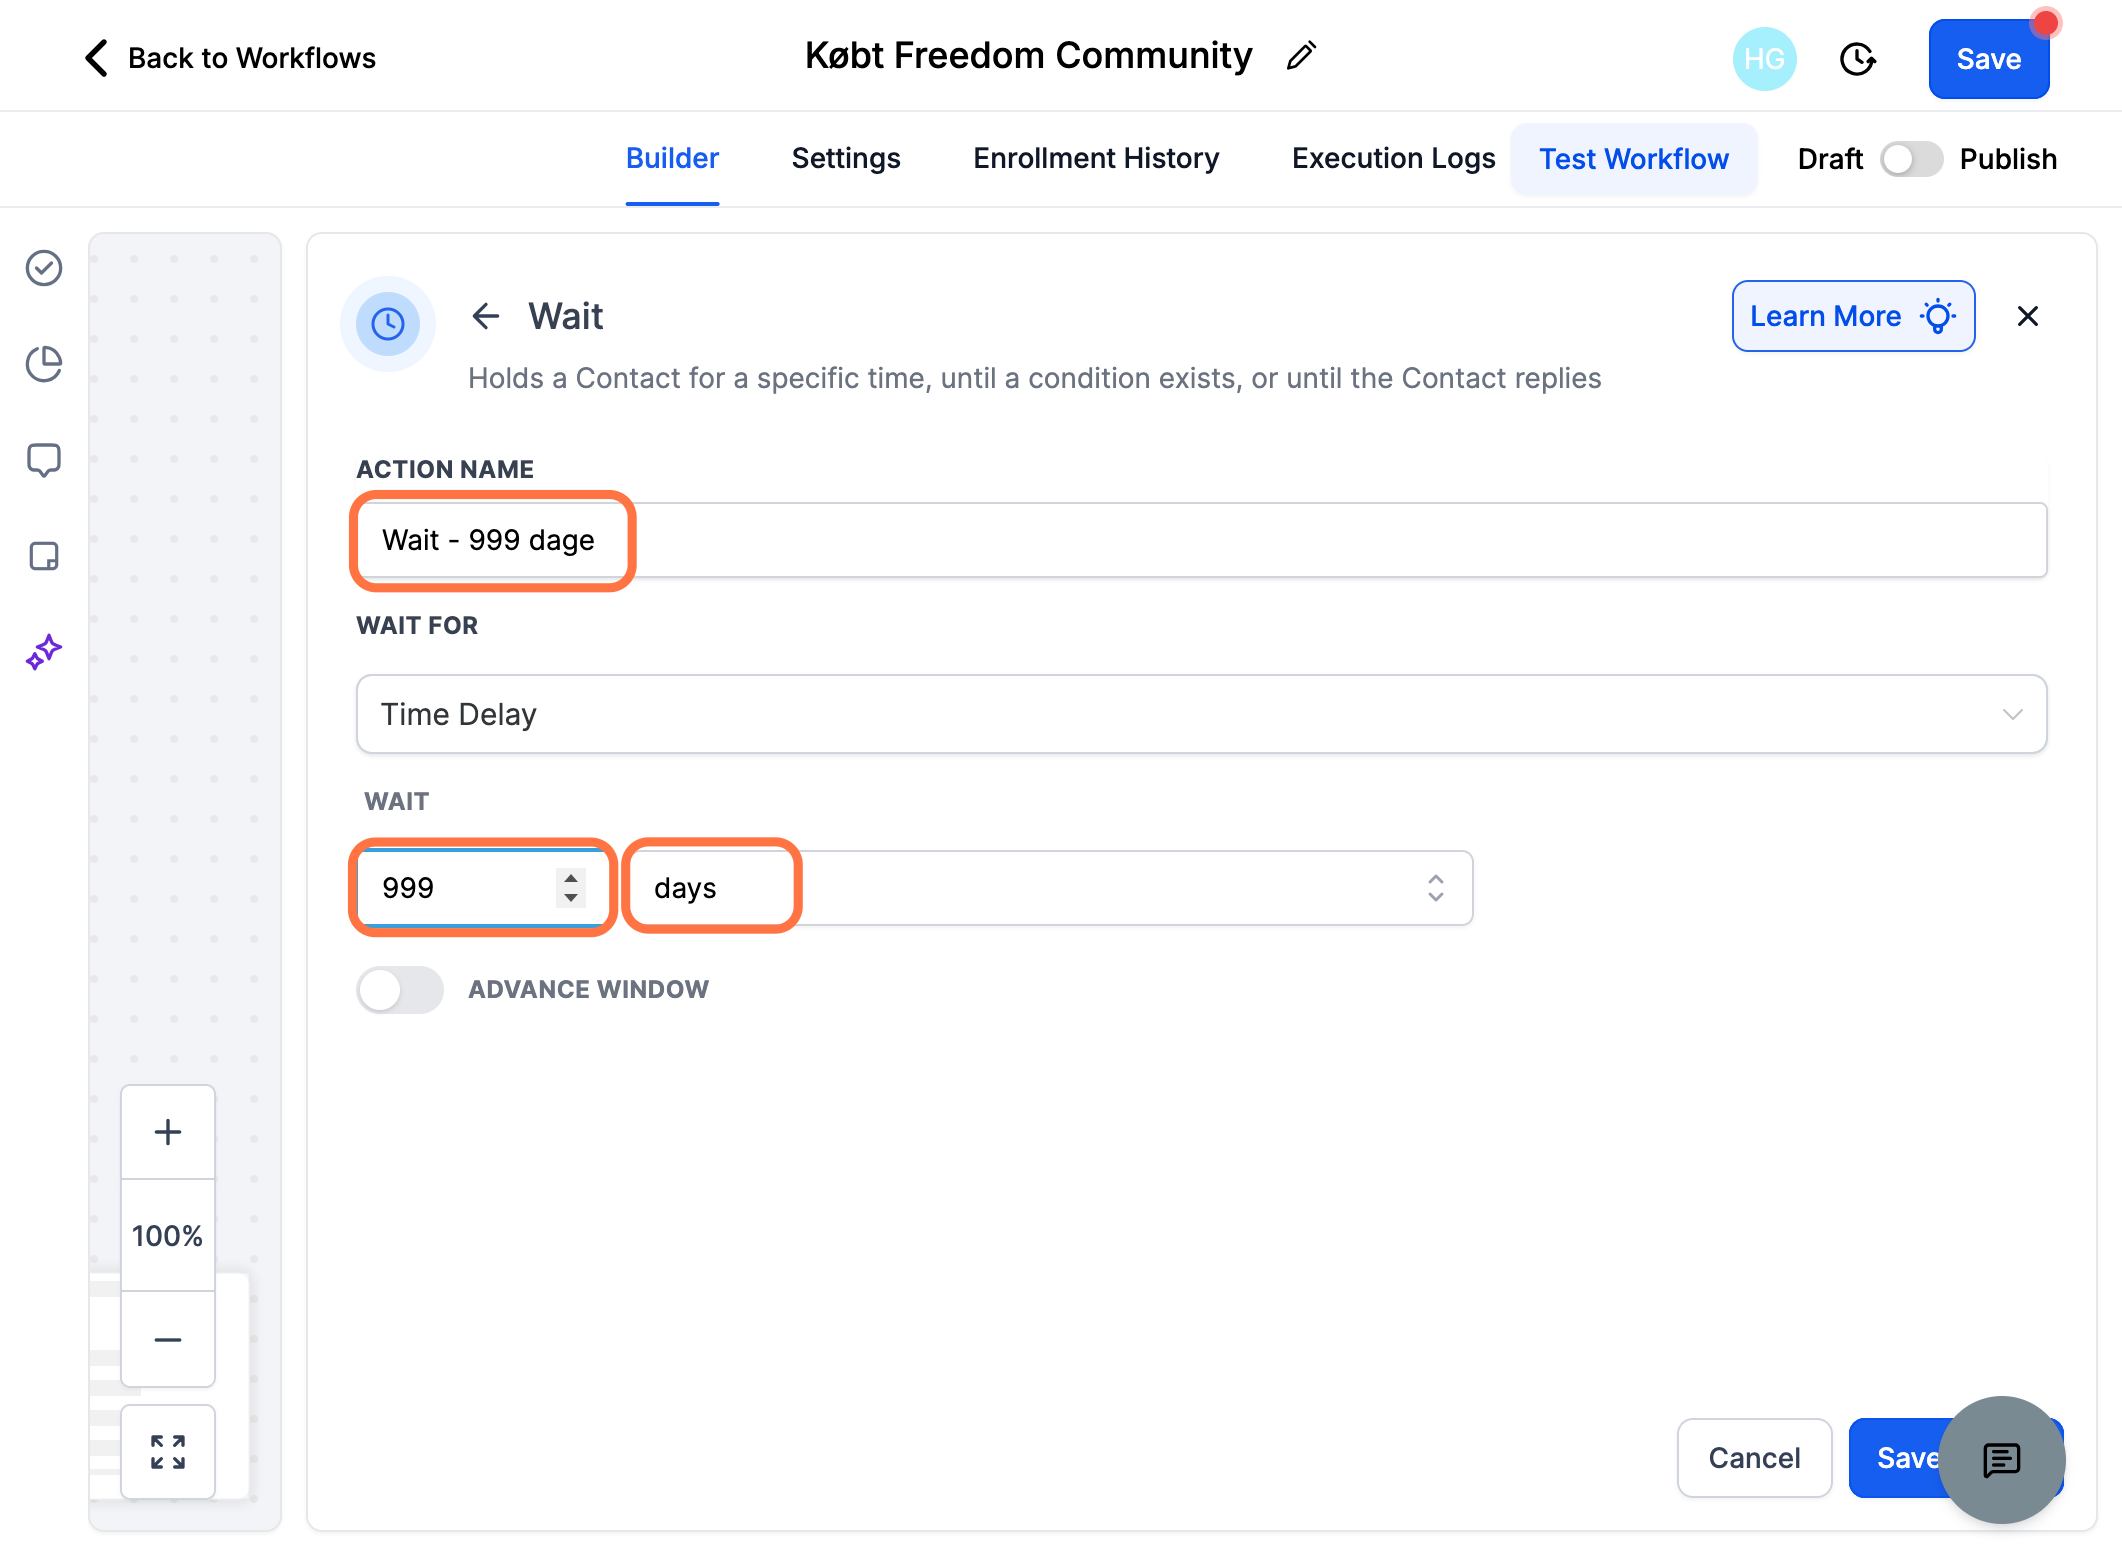Open the pie chart stats sidebar icon

pos(44,364)
